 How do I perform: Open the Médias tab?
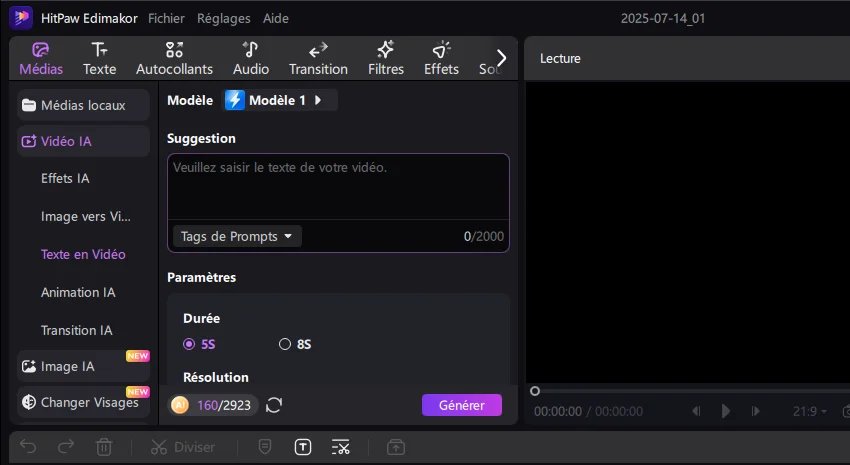click(x=41, y=59)
